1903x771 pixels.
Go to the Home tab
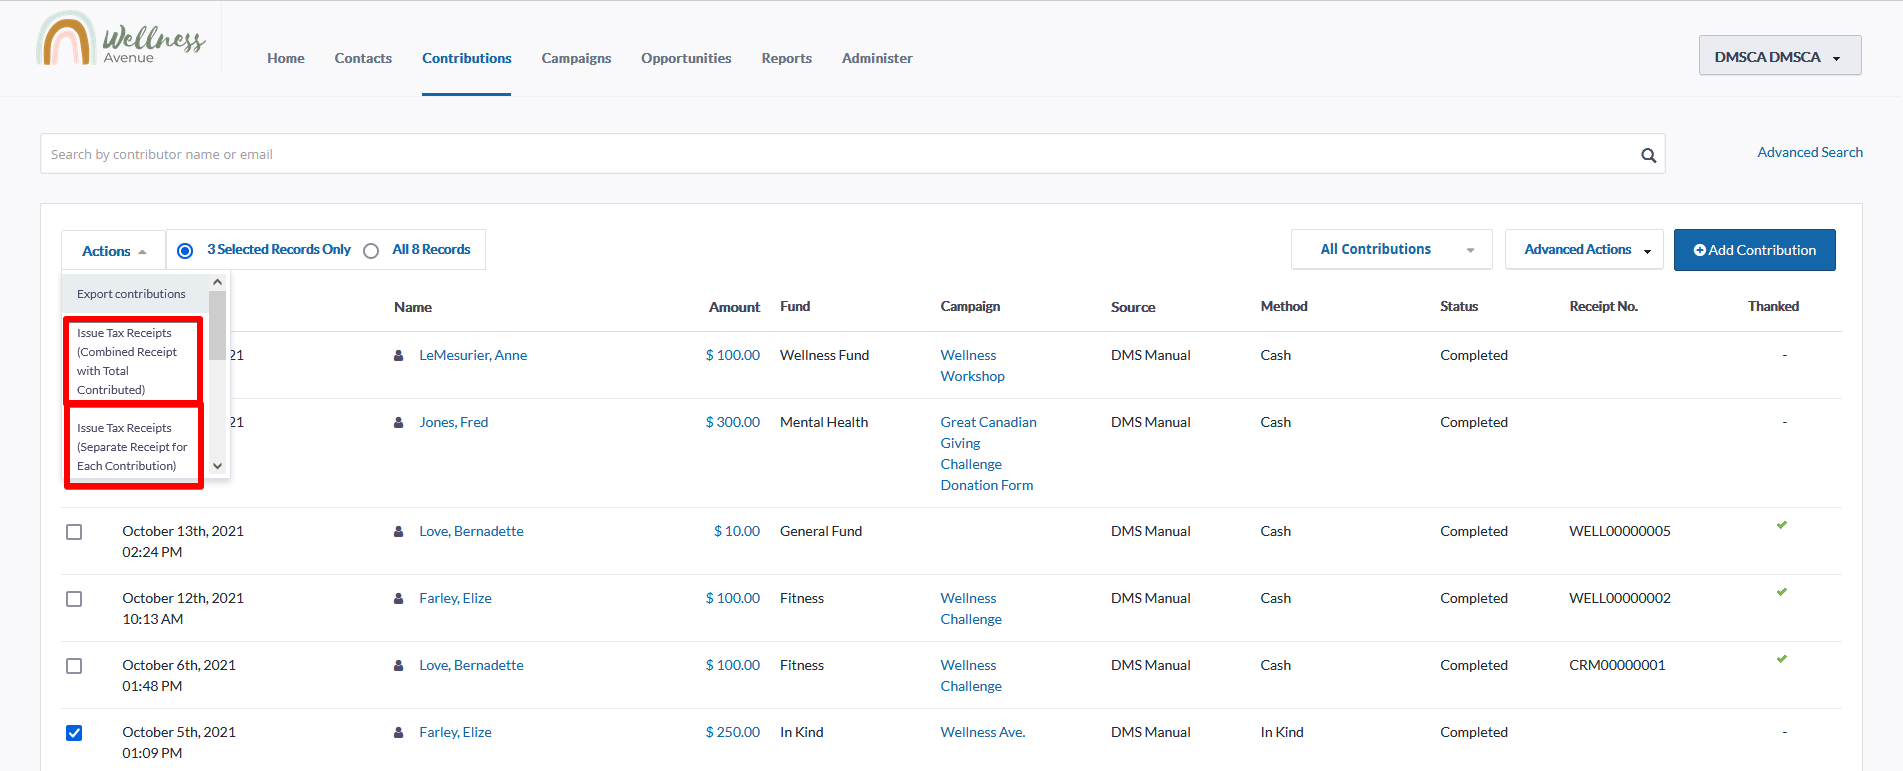[286, 58]
